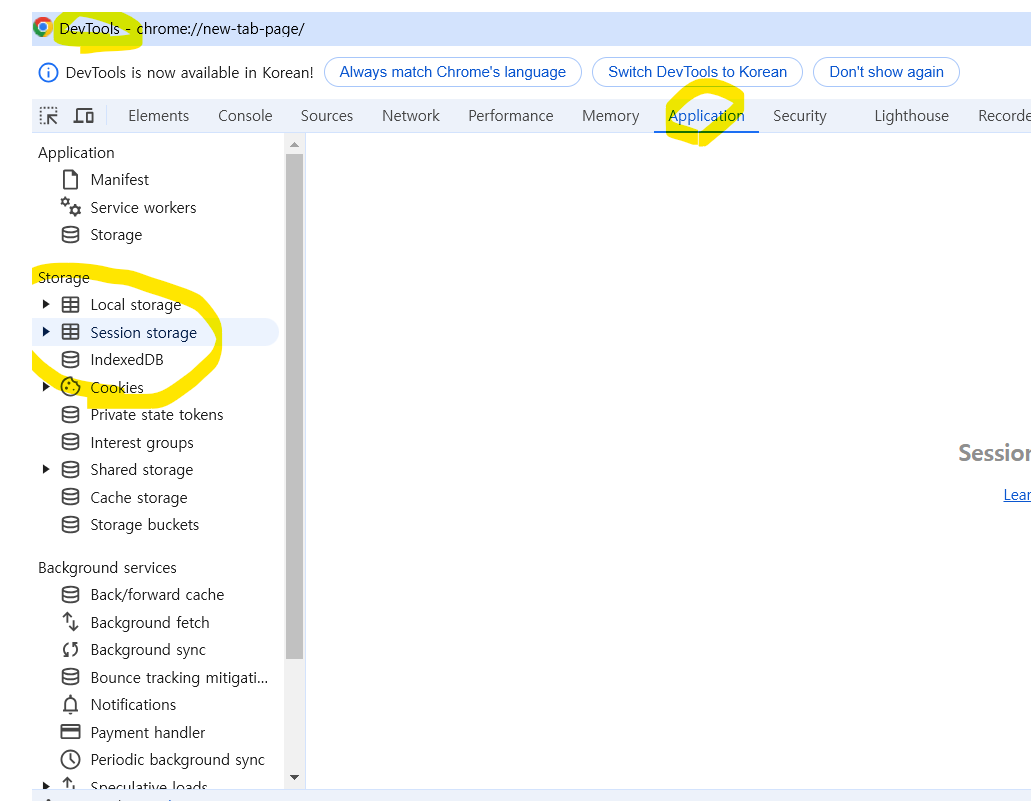Viewport: 1031px width, 801px height.
Task: Switch to the Memory tab
Action: [610, 116]
